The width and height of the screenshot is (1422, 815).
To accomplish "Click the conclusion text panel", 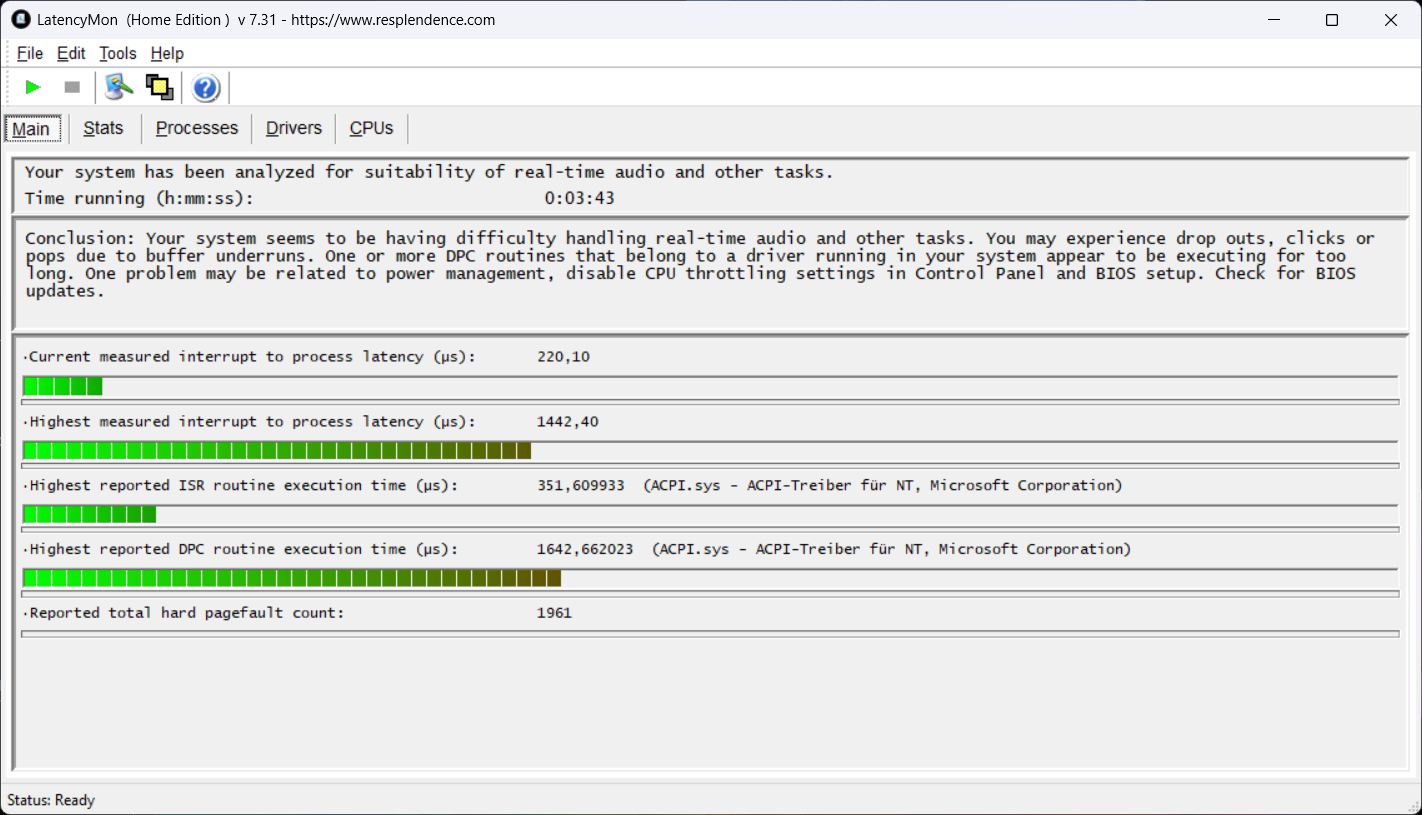I will pyautogui.click(x=700, y=265).
